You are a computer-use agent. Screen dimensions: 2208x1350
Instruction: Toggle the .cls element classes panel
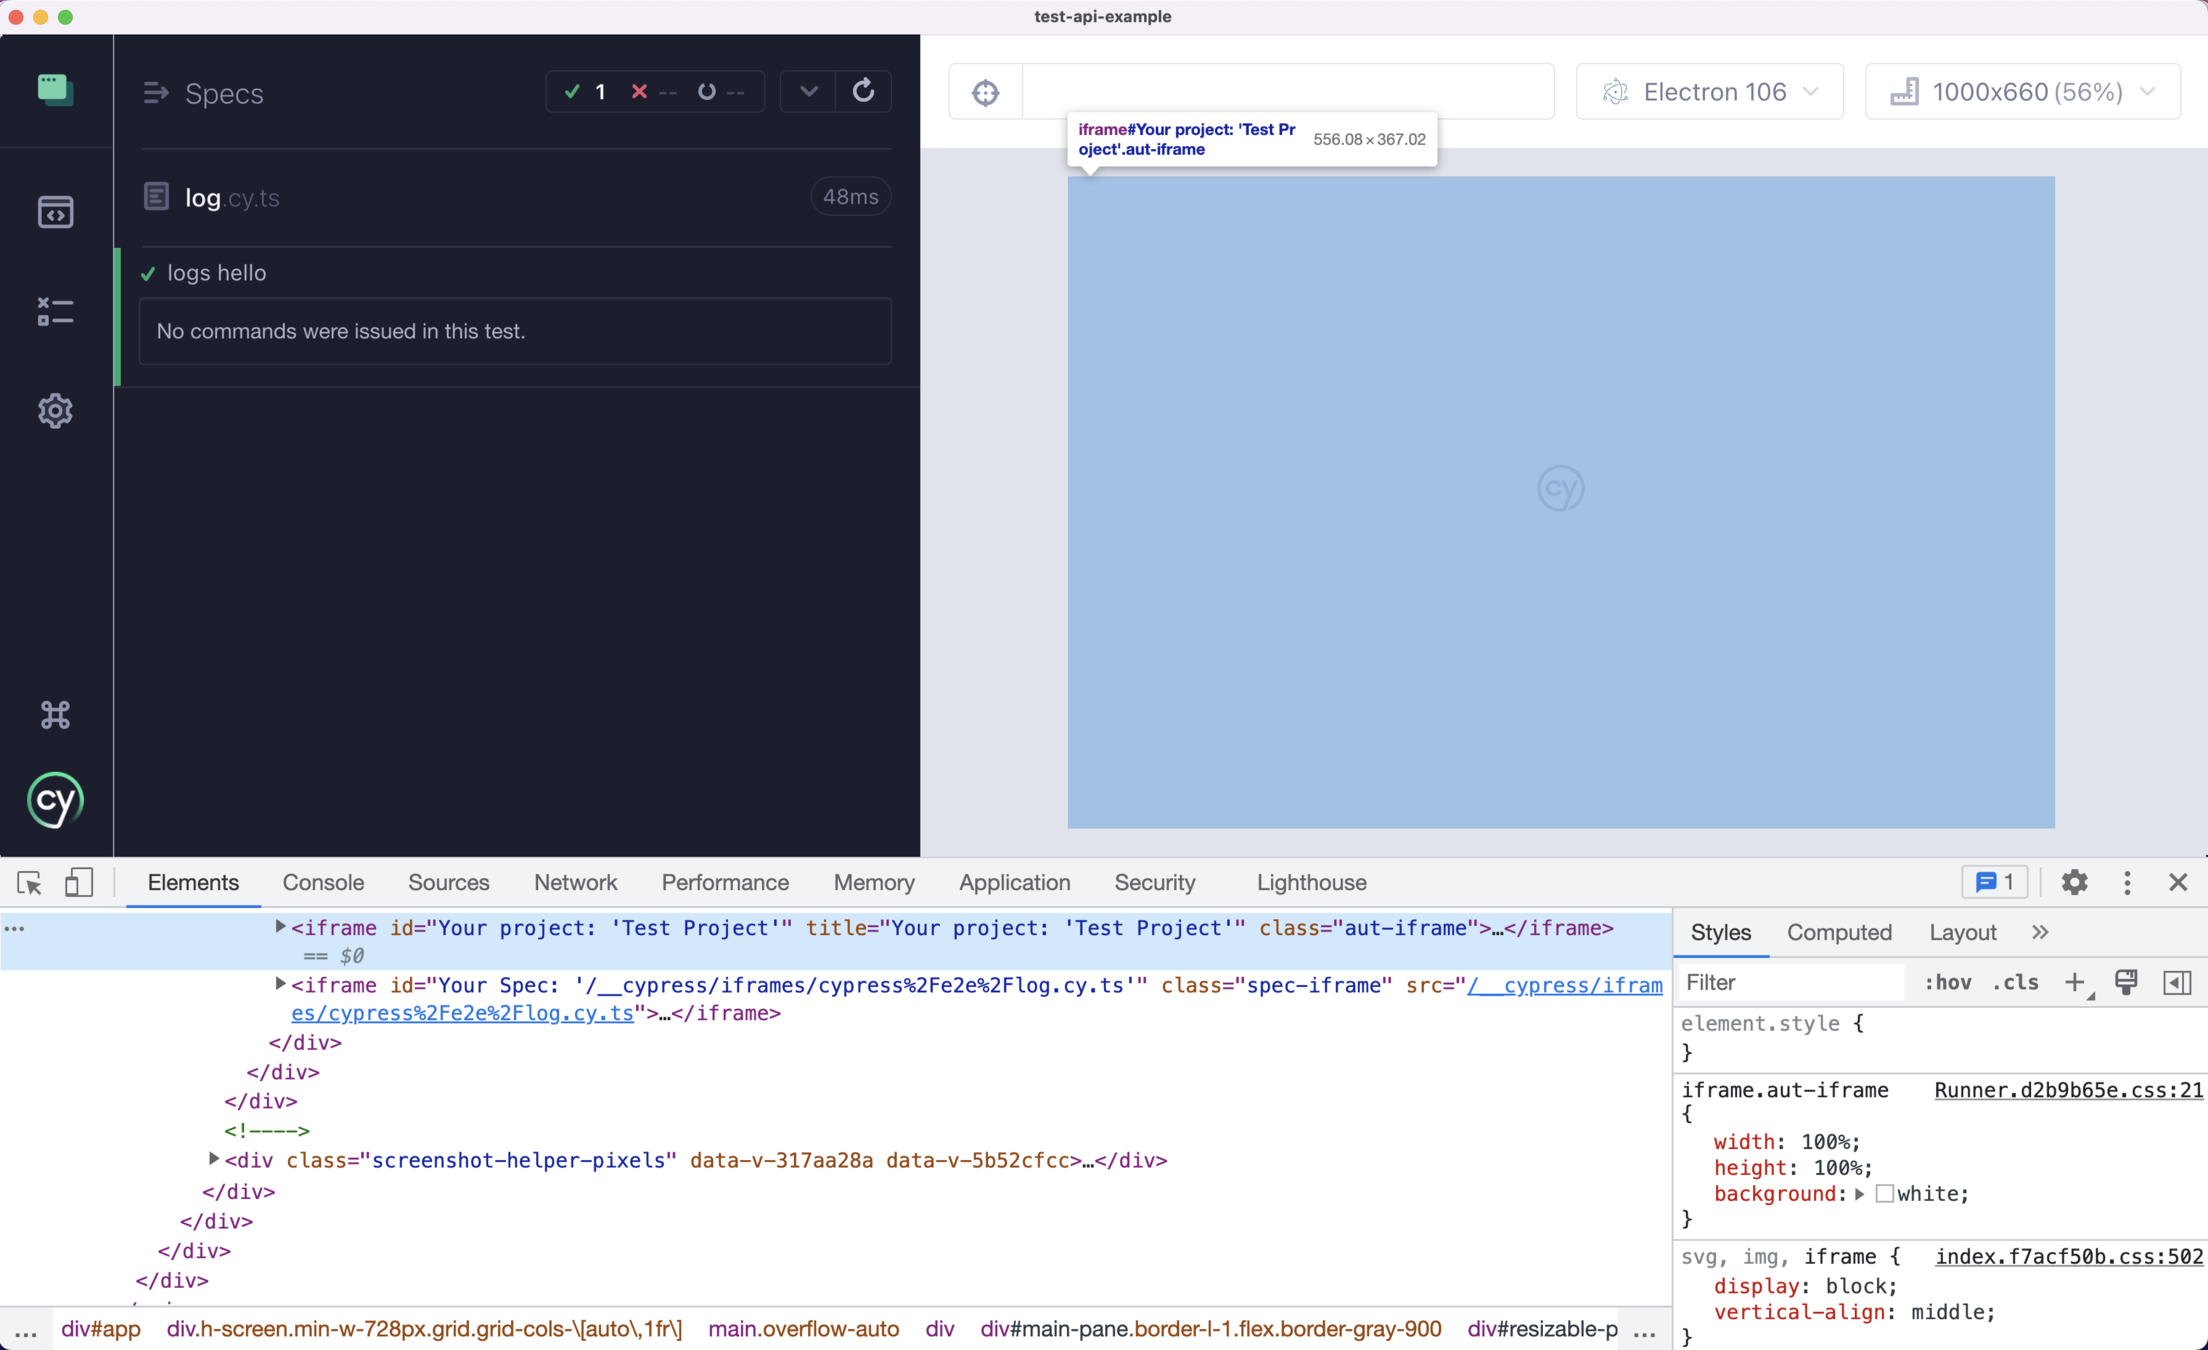tap(2014, 983)
